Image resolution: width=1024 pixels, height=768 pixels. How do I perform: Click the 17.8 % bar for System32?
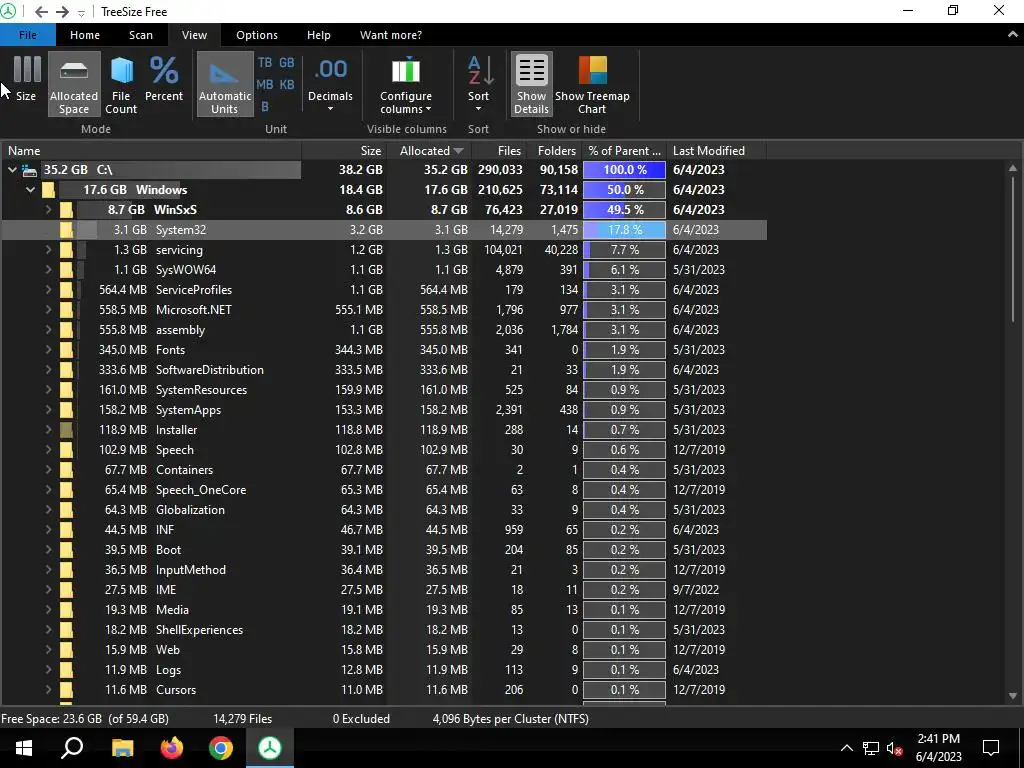click(624, 230)
